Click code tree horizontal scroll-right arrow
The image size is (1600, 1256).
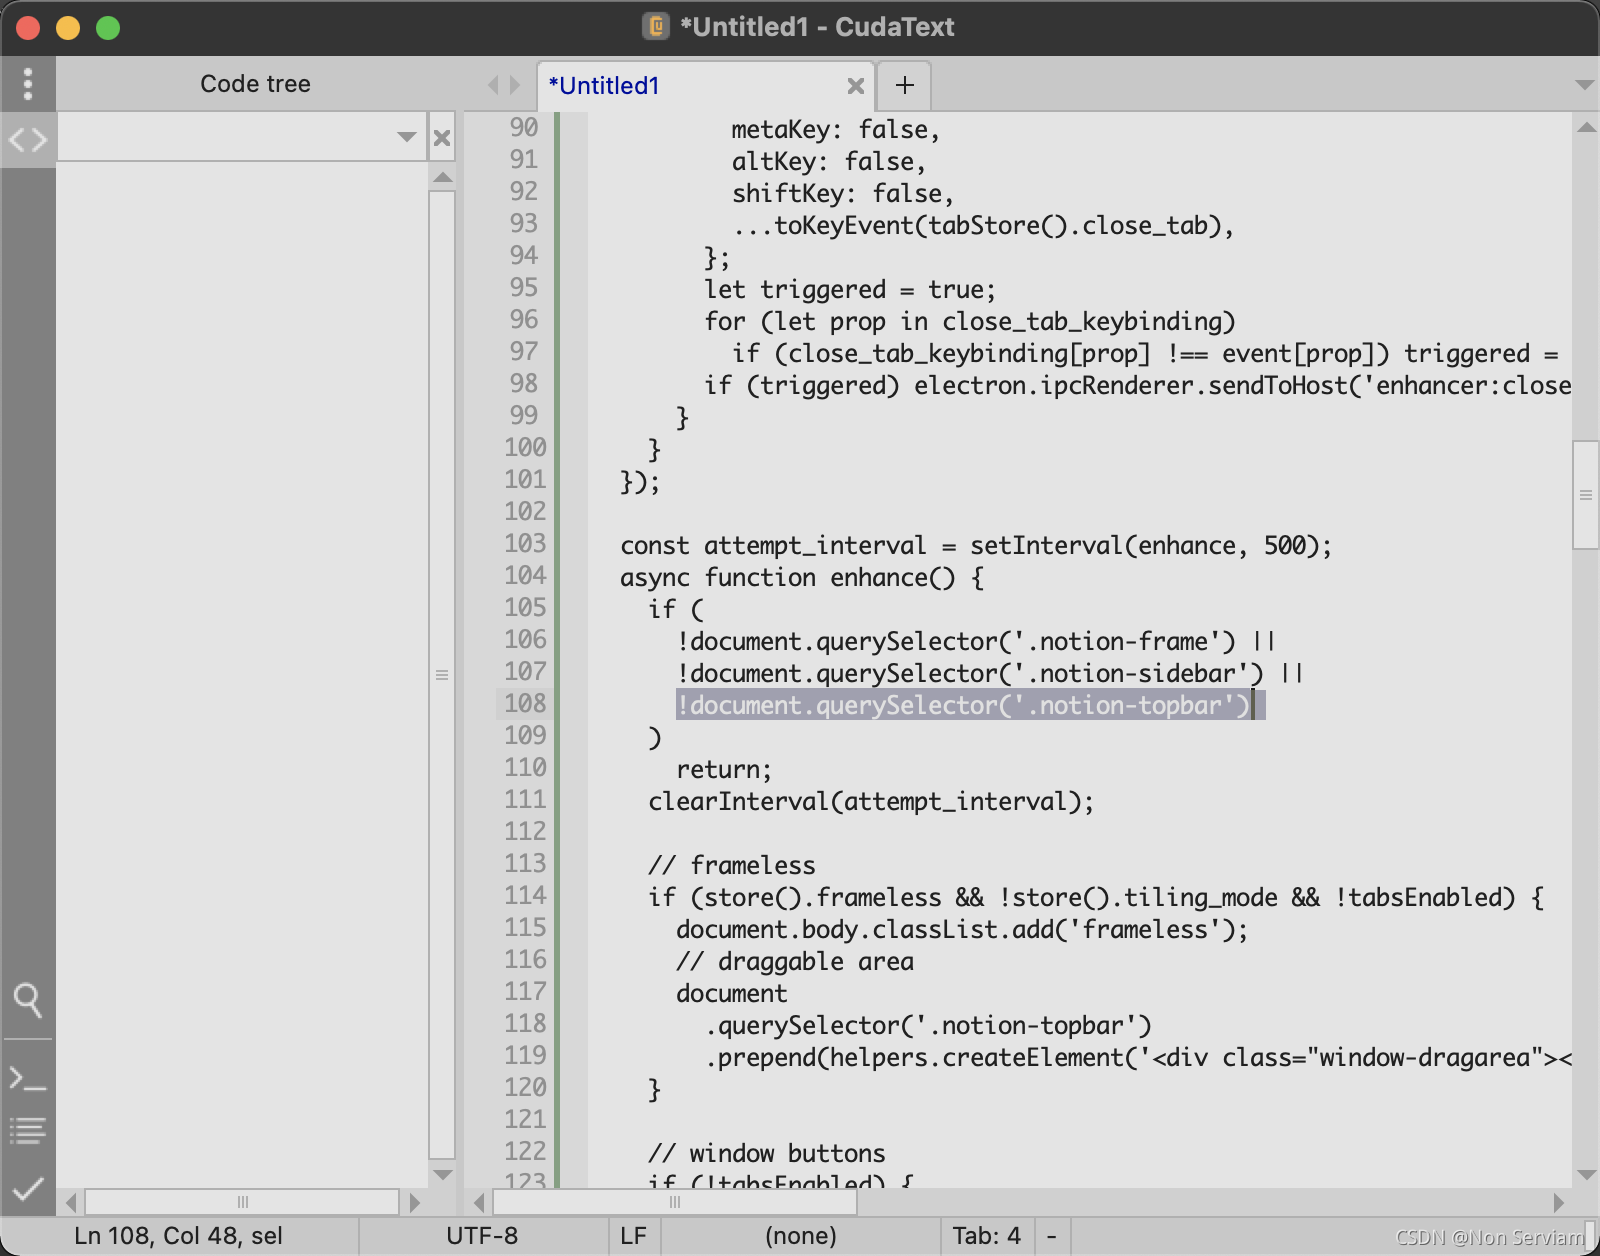click(x=415, y=1202)
